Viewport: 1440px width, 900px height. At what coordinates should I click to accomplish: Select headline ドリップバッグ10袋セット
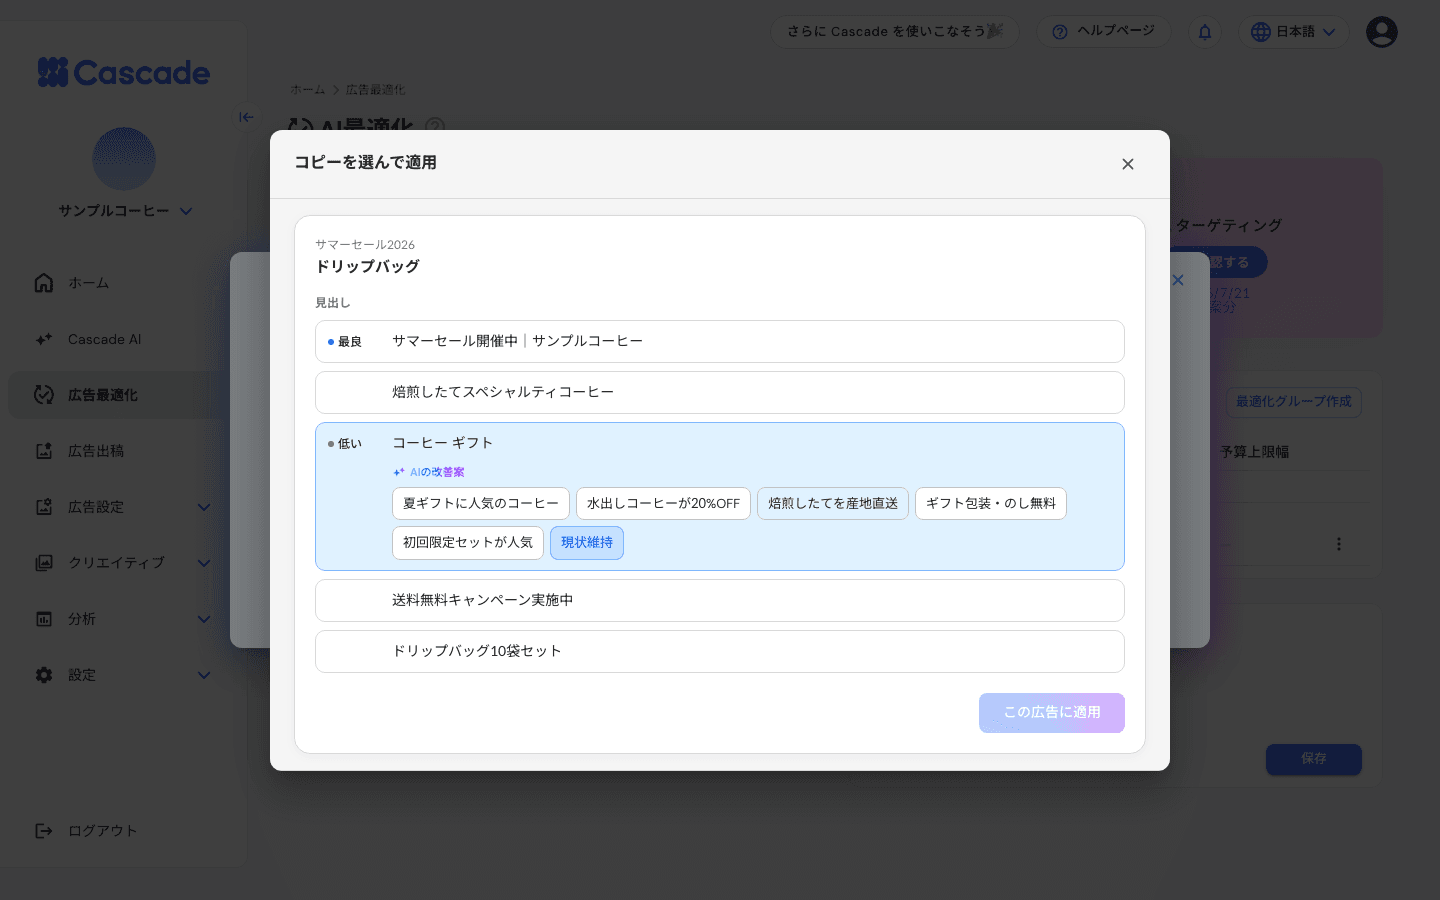[720, 651]
